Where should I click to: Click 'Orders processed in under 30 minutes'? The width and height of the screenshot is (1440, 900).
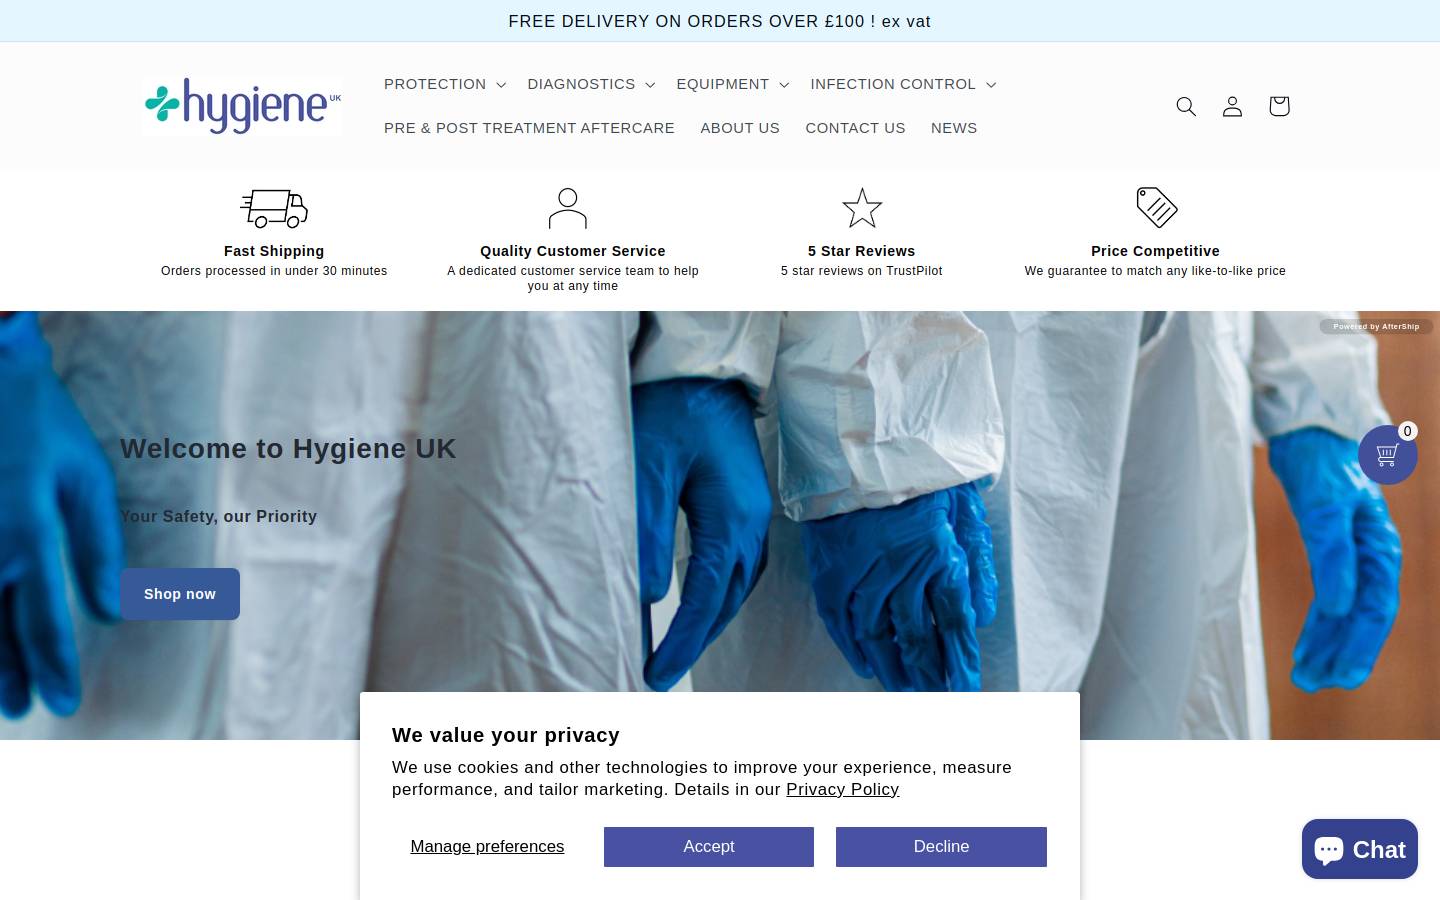[274, 271]
